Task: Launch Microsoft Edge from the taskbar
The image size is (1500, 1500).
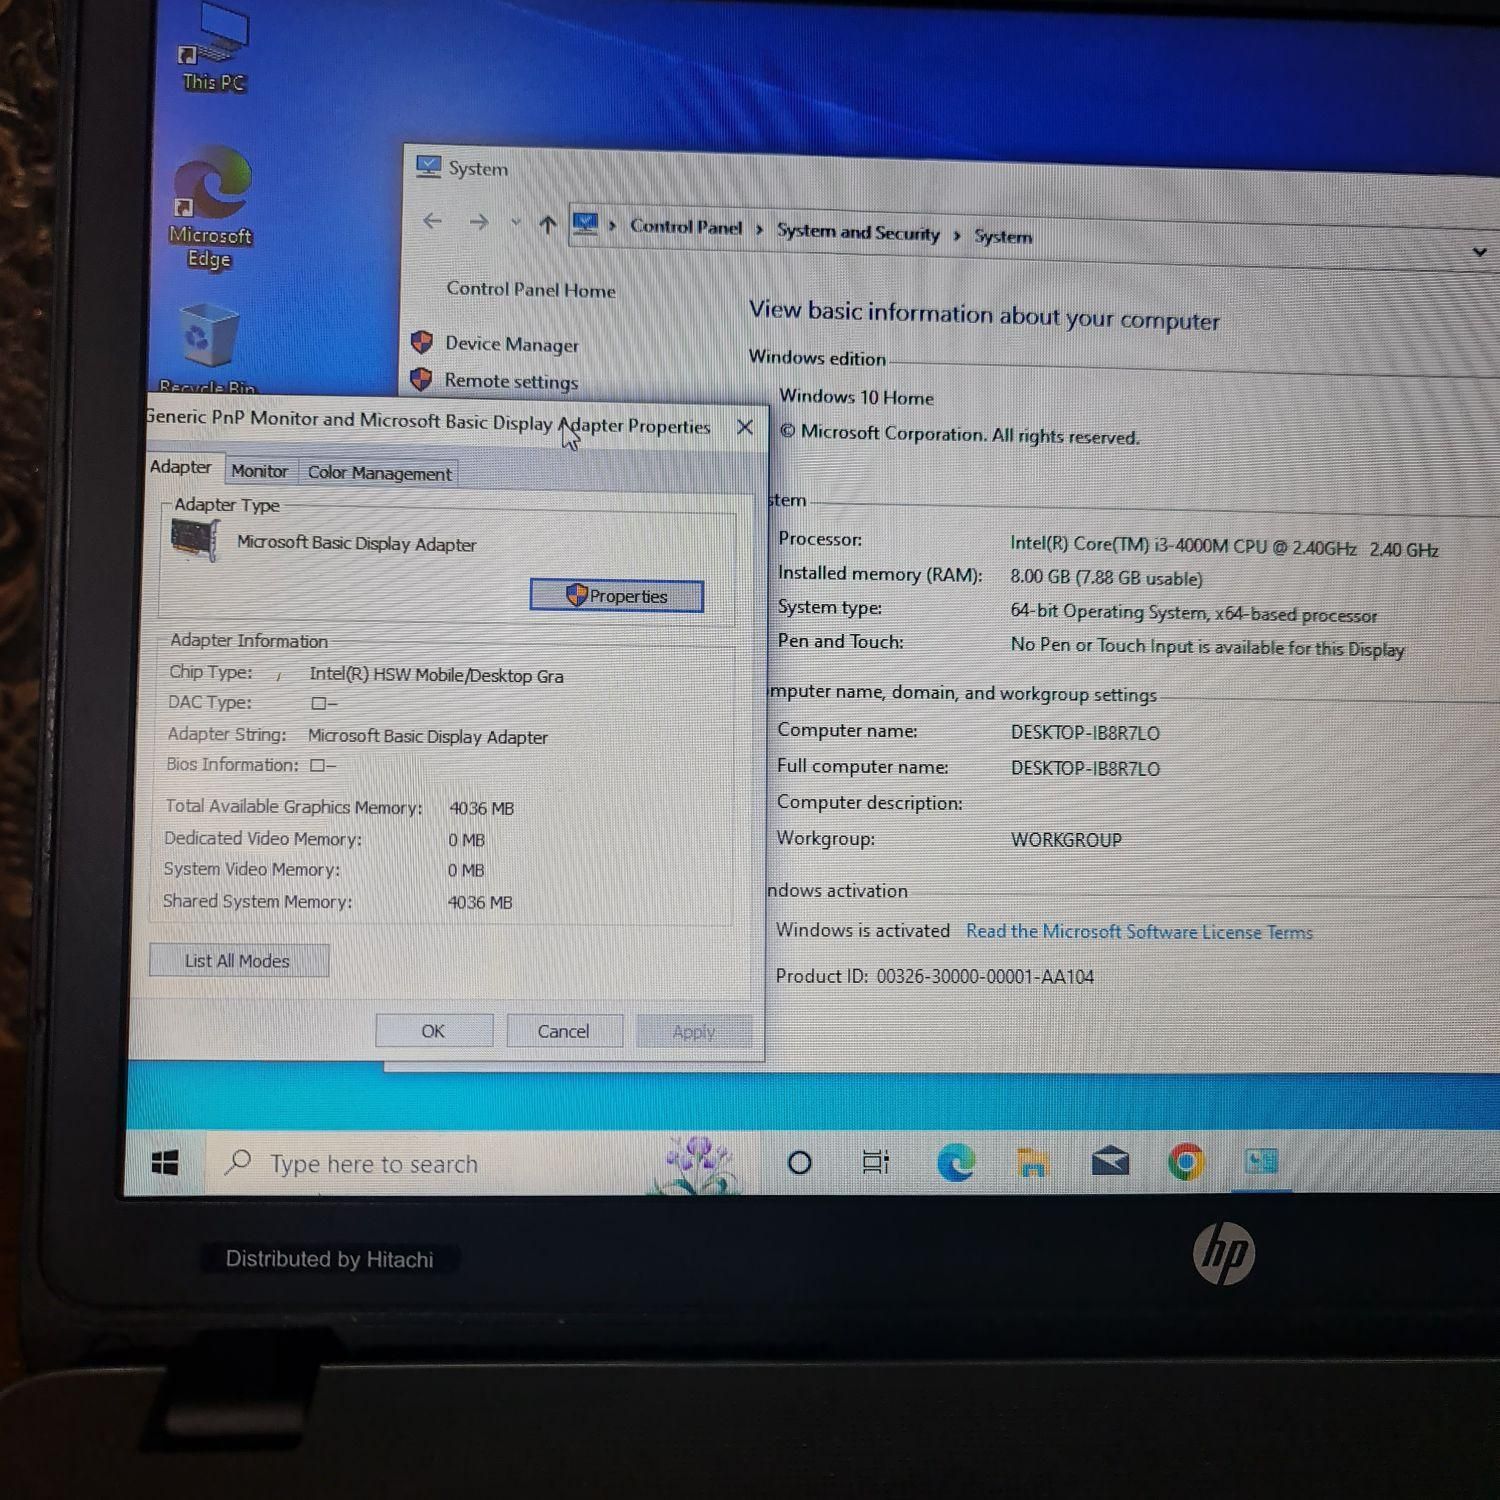Action: [x=956, y=1162]
